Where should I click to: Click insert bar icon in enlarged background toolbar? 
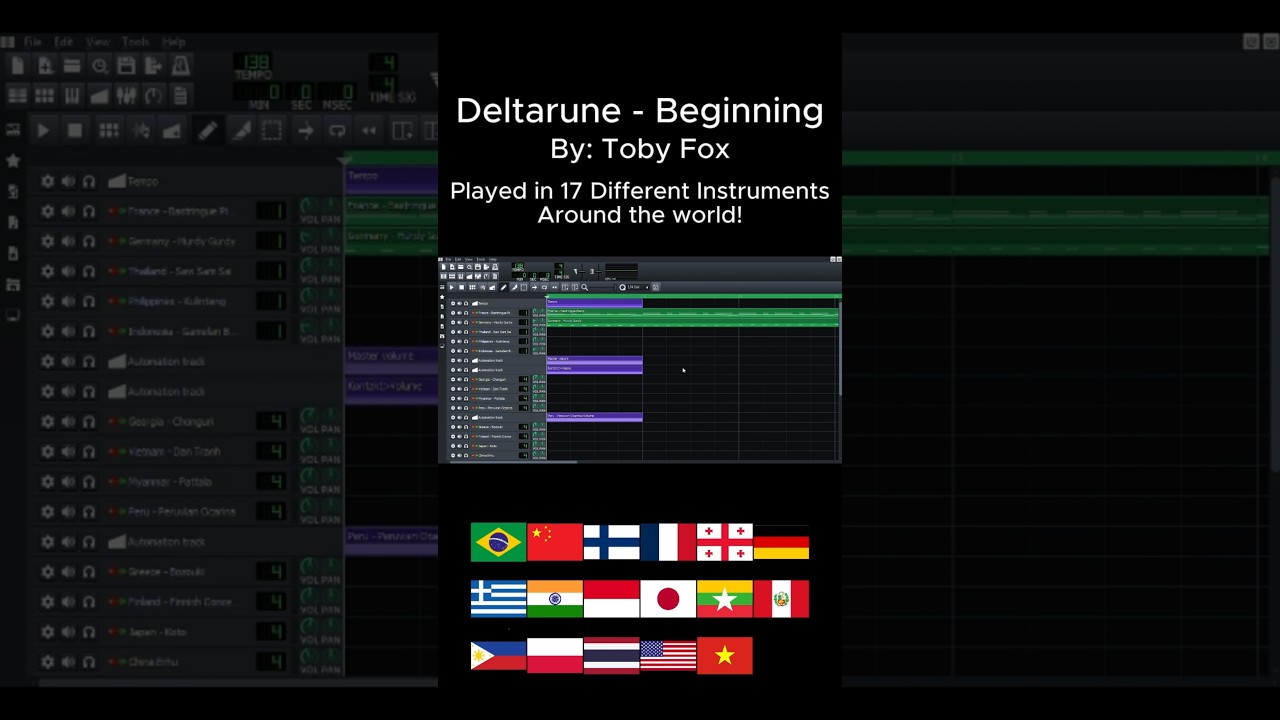pyautogui.click(x=403, y=131)
